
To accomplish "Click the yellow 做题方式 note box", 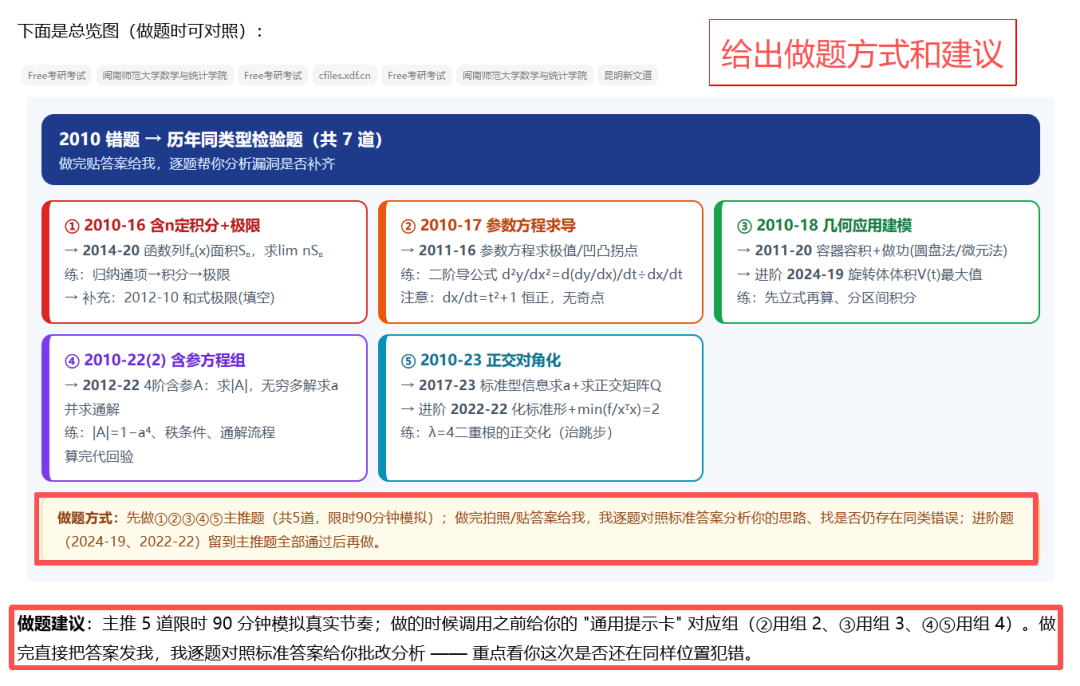I will 537,530.
